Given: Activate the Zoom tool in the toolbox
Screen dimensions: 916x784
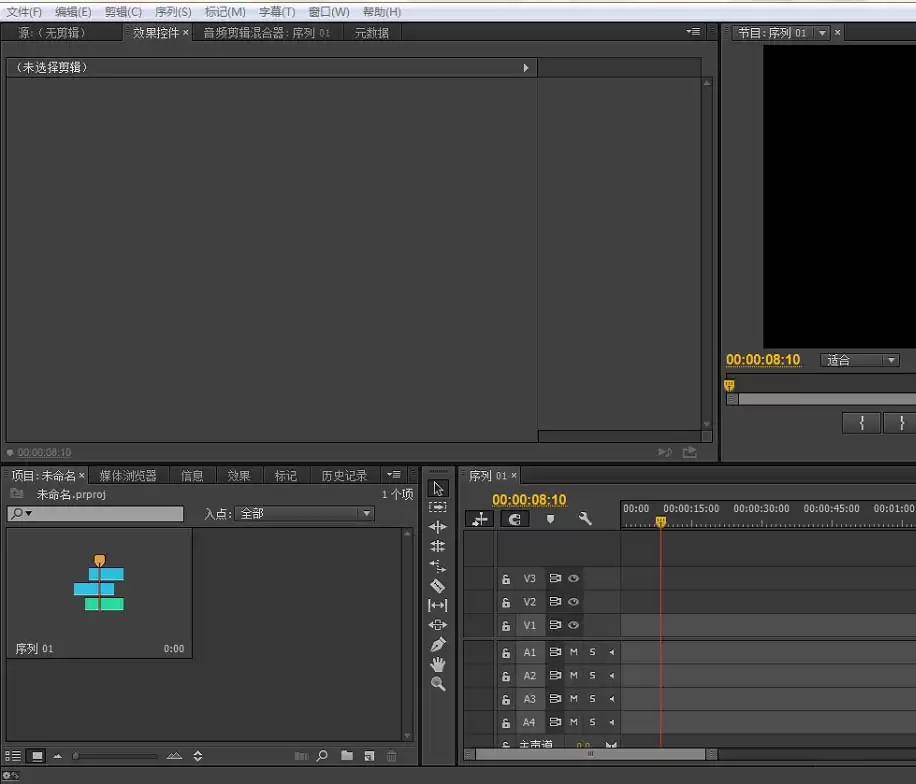Looking at the screenshot, I should tap(437, 684).
